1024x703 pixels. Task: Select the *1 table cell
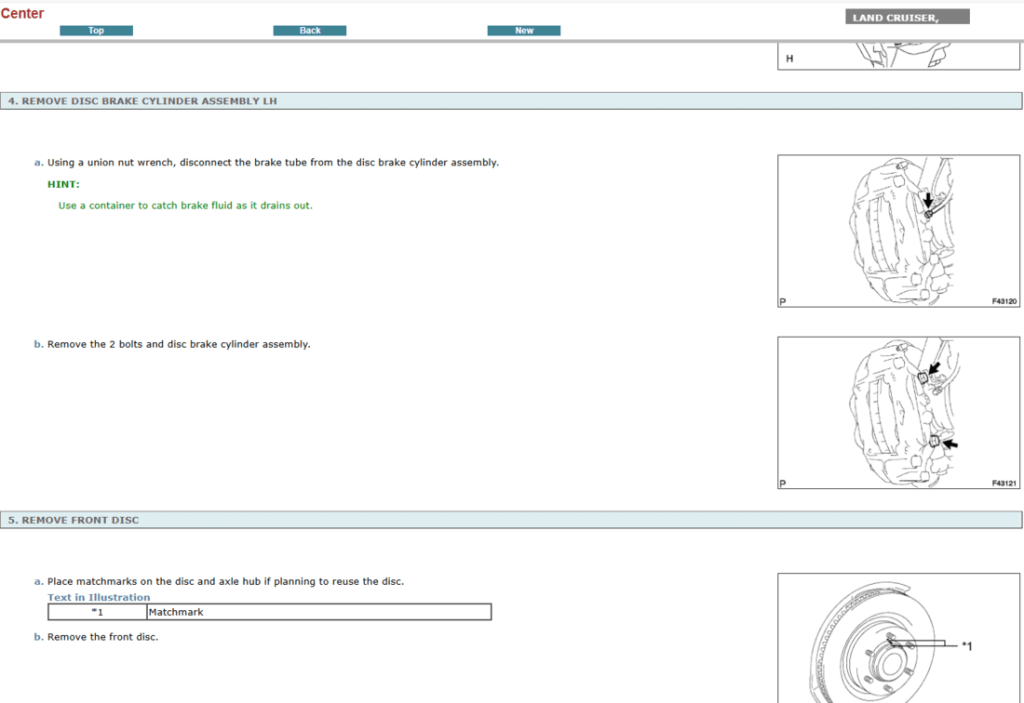click(97, 612)
